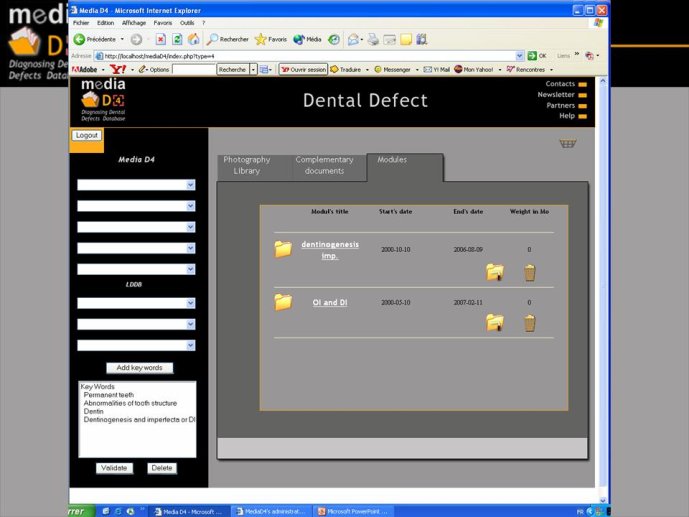Click the address bar OK go button

(537, 56)
